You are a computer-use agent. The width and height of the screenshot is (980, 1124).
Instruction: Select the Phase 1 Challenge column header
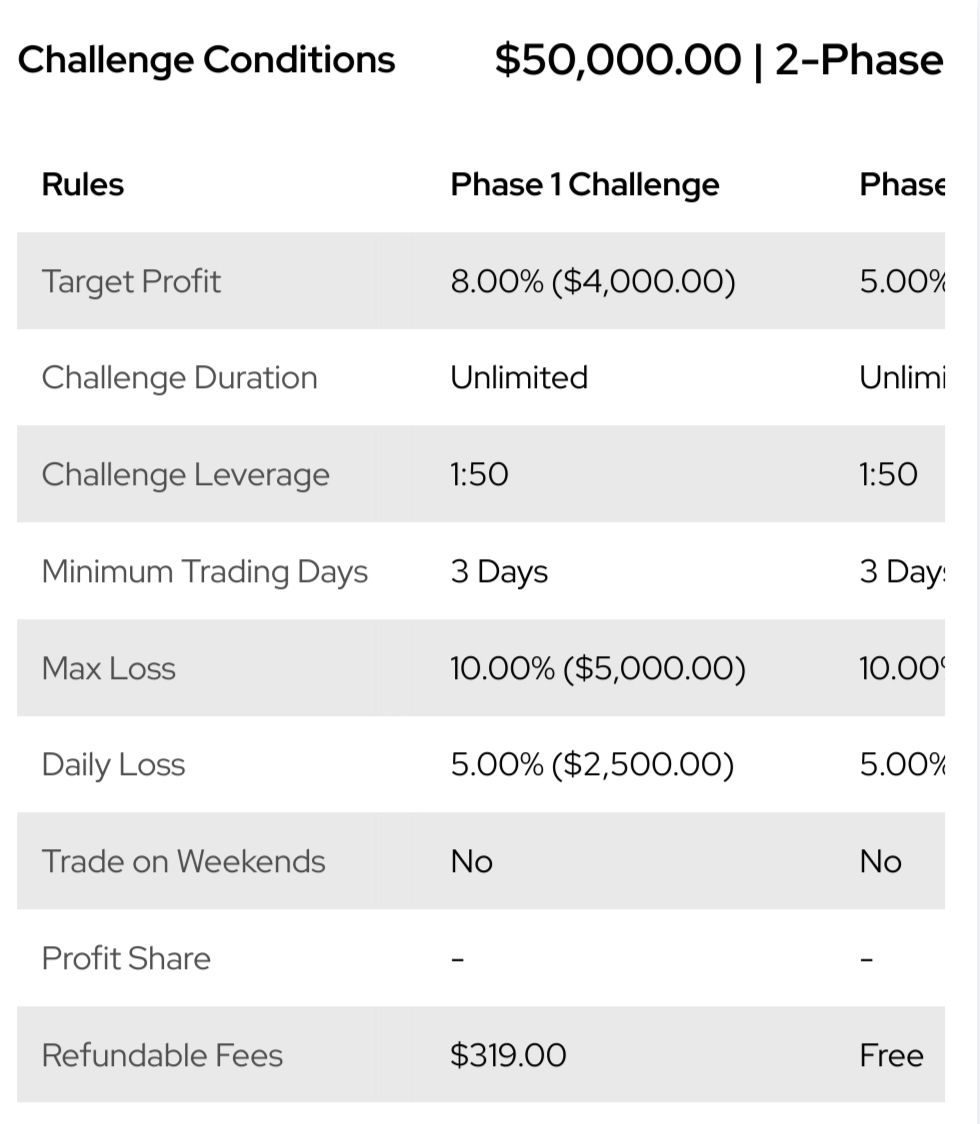(584, 185)
